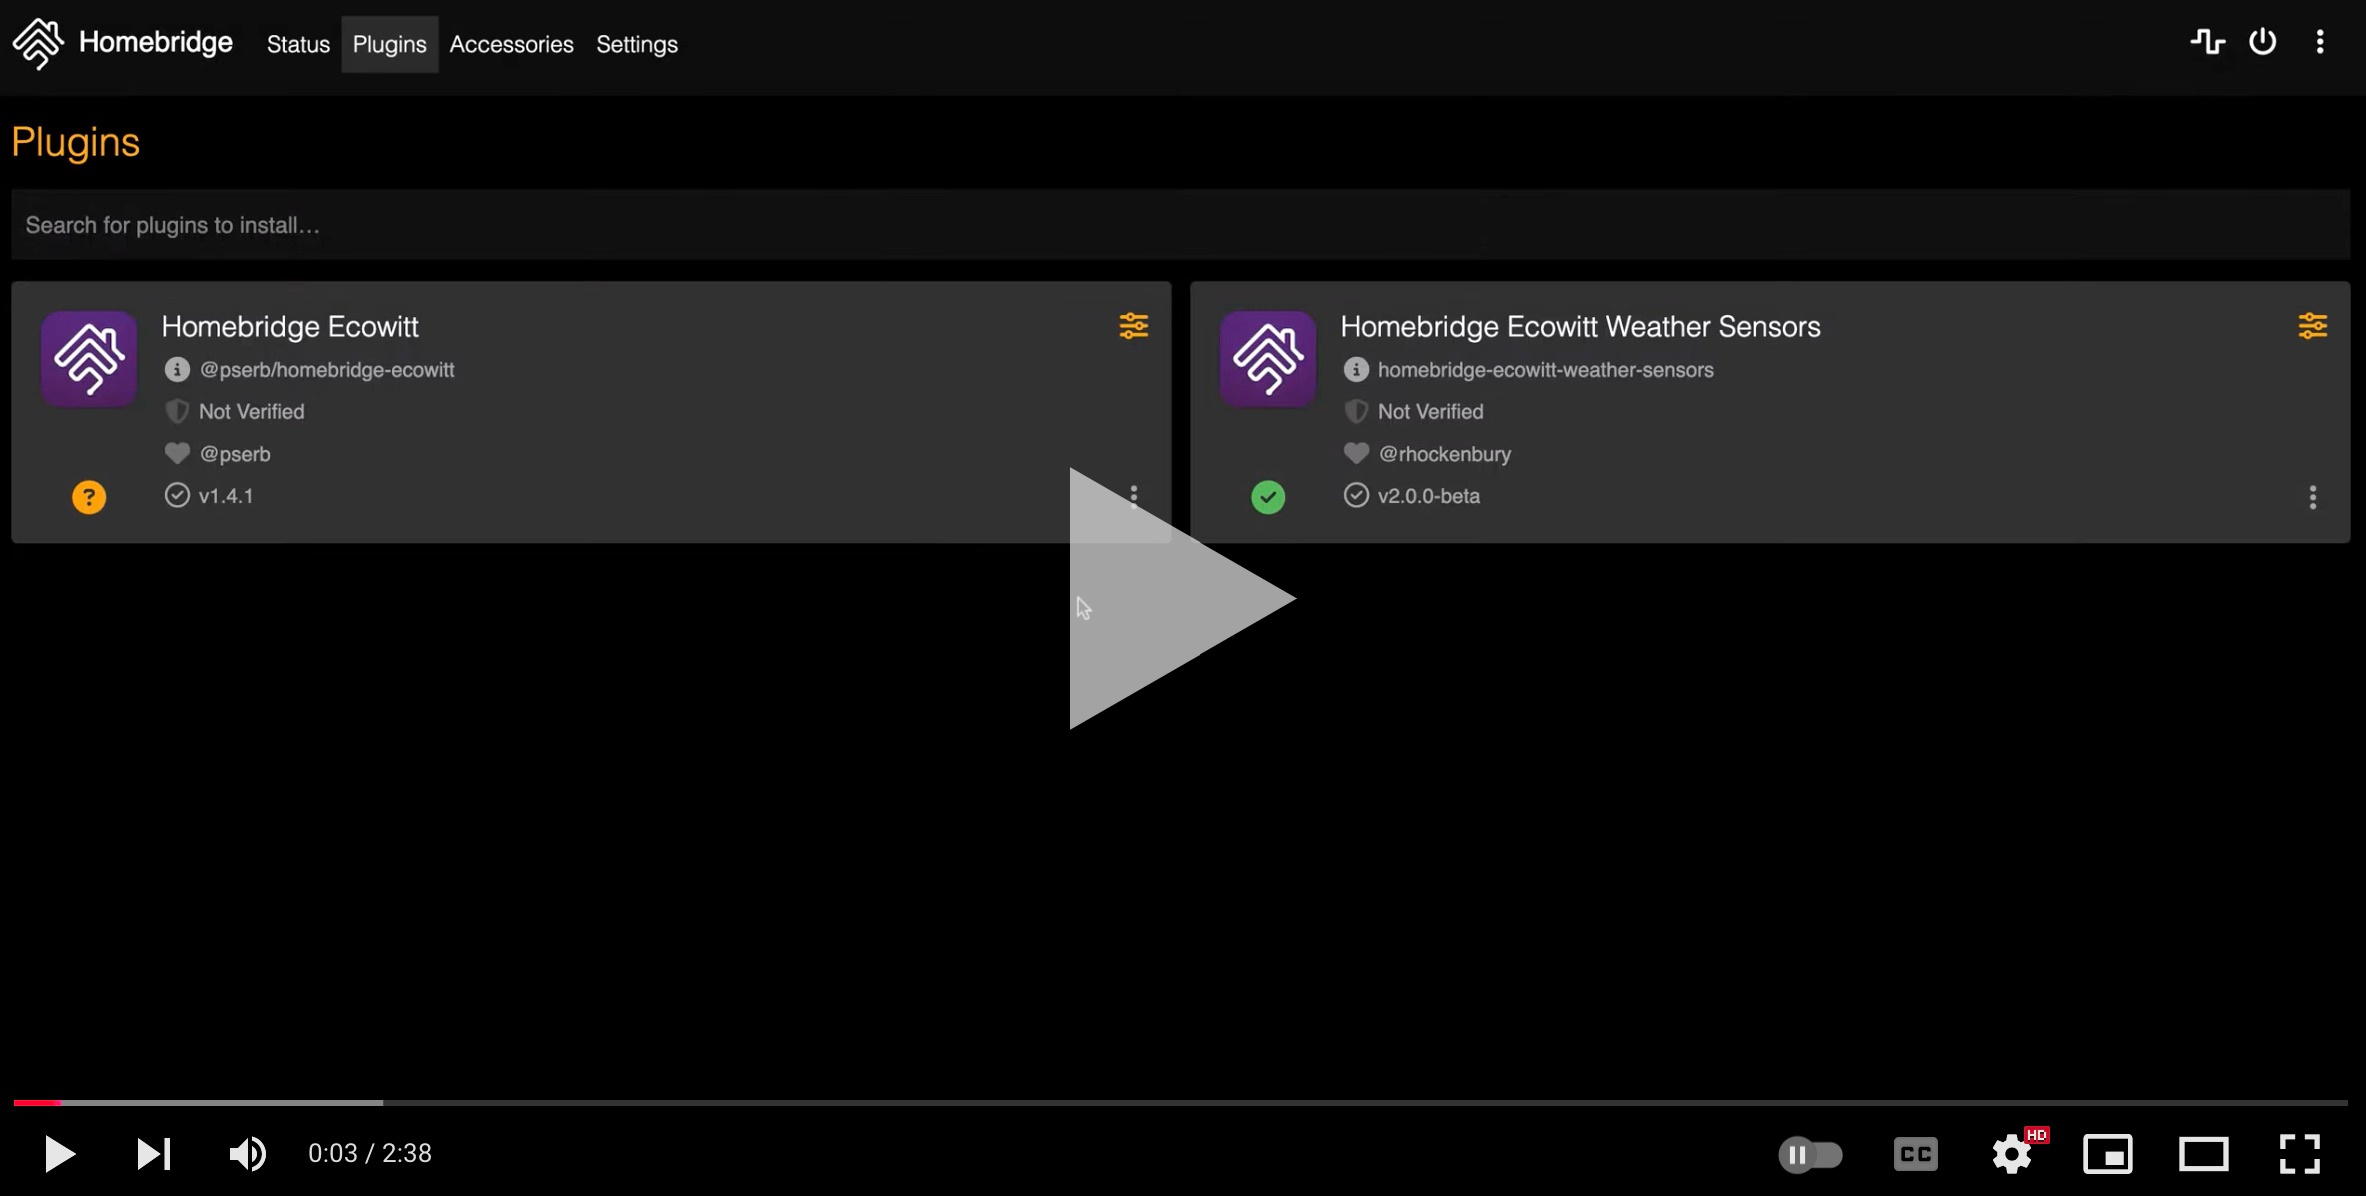Click the @rhockenbury author link
The height and width of the screenshot is (1196, 2366).
pyautogui.click(x=1444, y=454)
